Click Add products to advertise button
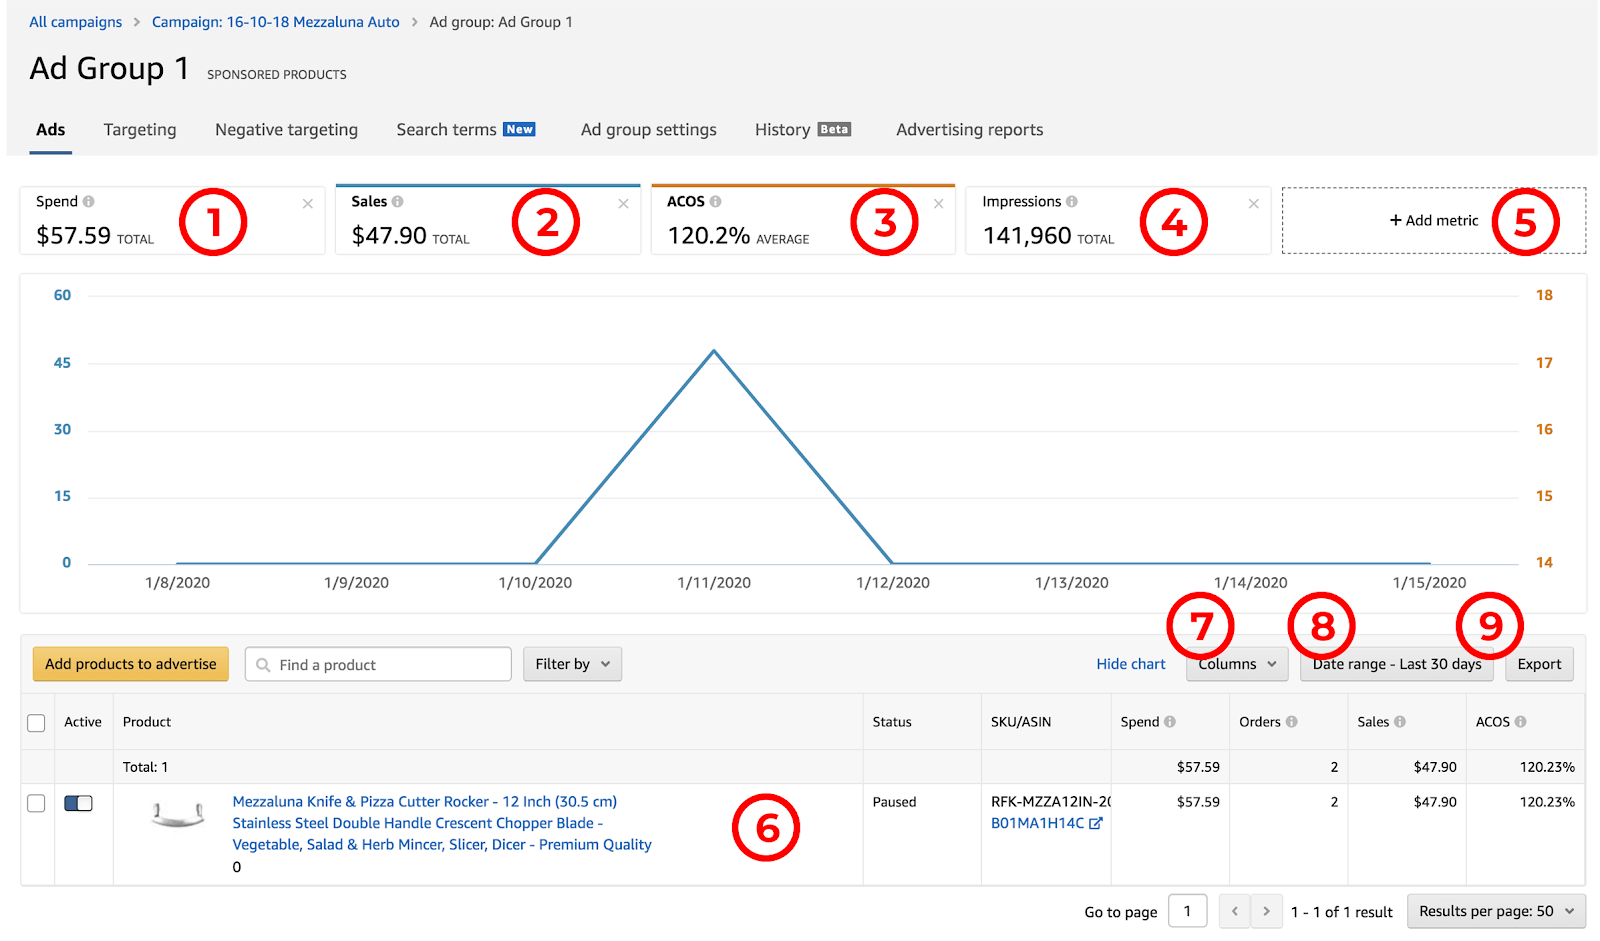 click(x=131, y=664)
